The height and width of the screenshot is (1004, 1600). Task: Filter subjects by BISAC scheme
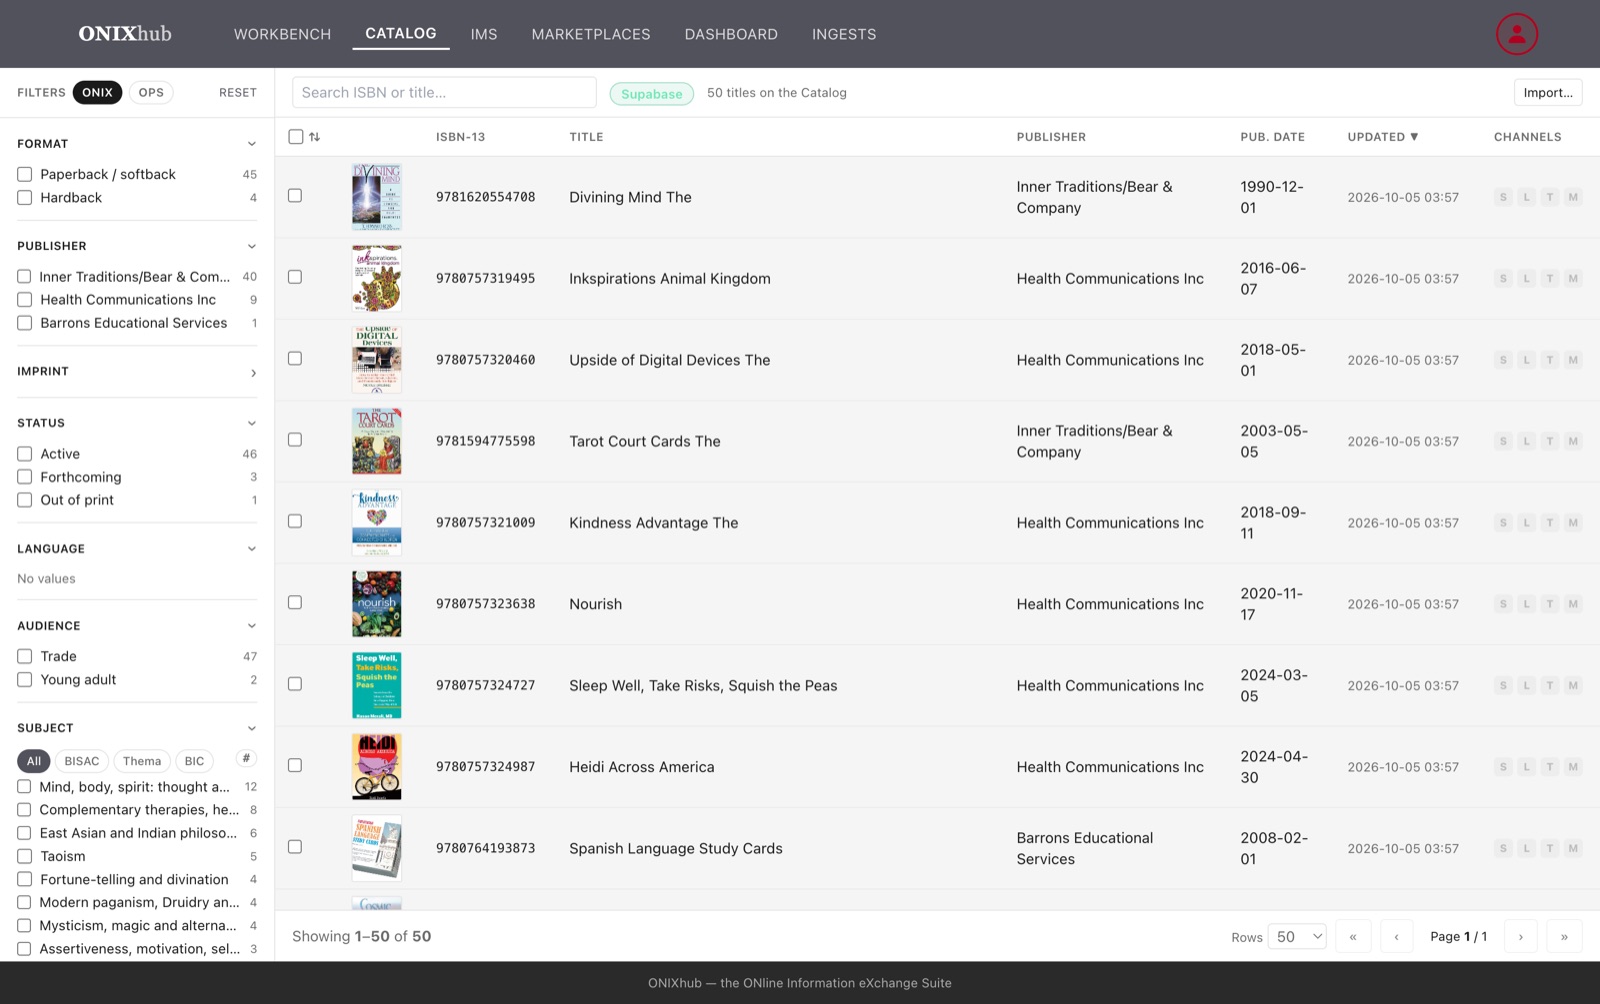82,761
